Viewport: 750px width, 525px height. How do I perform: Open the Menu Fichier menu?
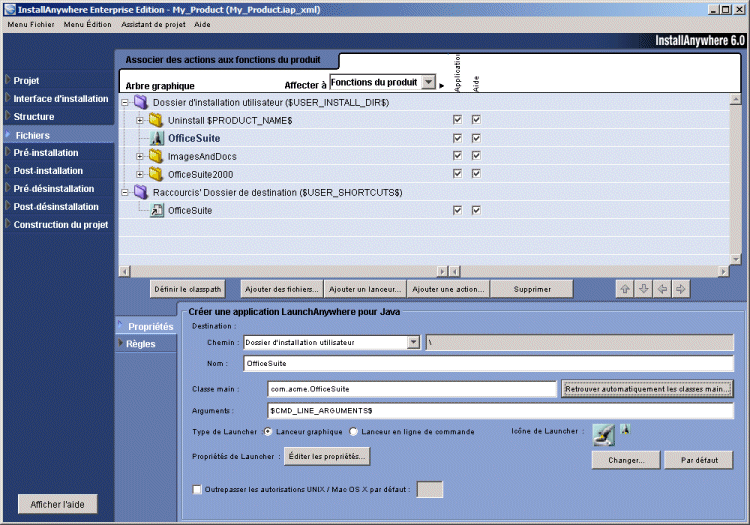click(31, 23)
